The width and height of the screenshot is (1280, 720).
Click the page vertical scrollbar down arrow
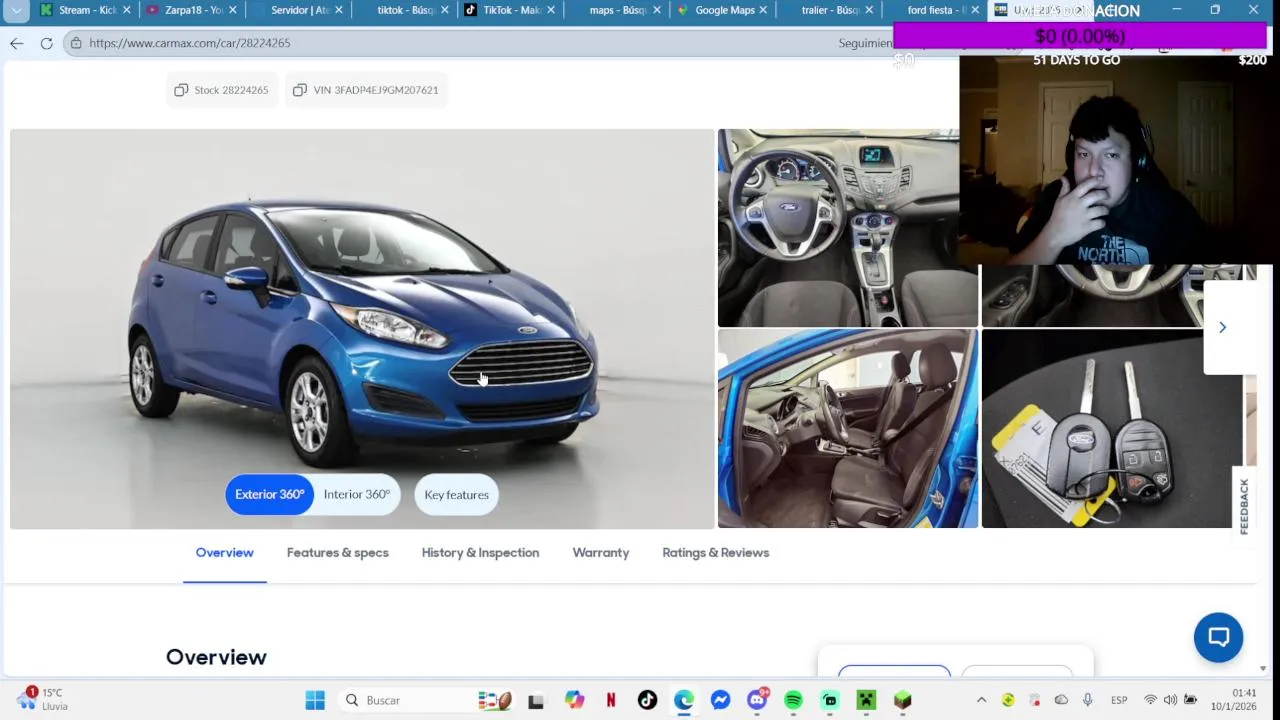(x=1263, y=668)
